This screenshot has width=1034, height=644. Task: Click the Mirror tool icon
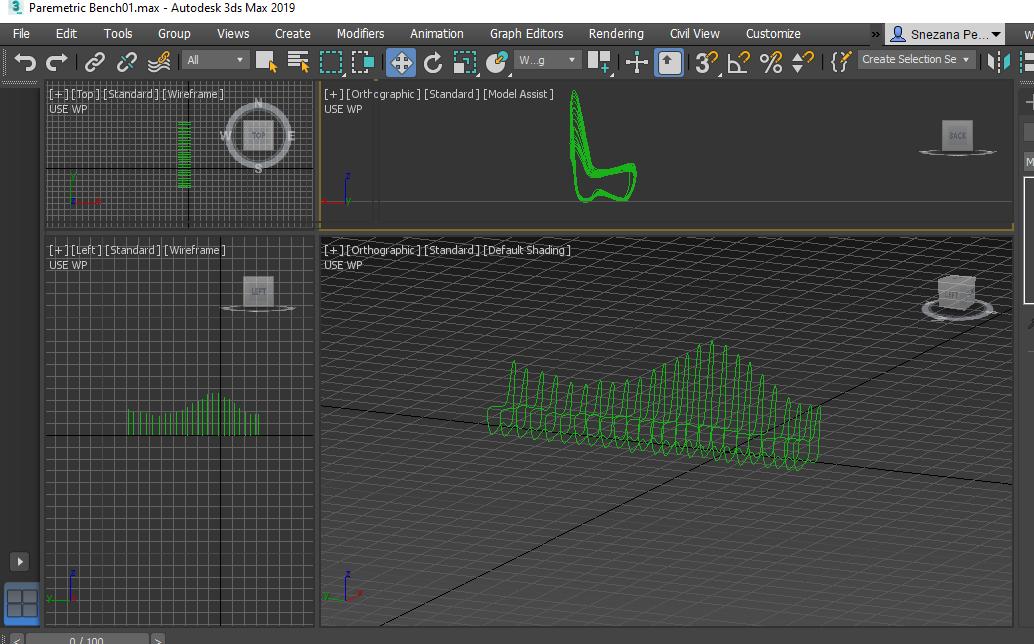(998, 62)
